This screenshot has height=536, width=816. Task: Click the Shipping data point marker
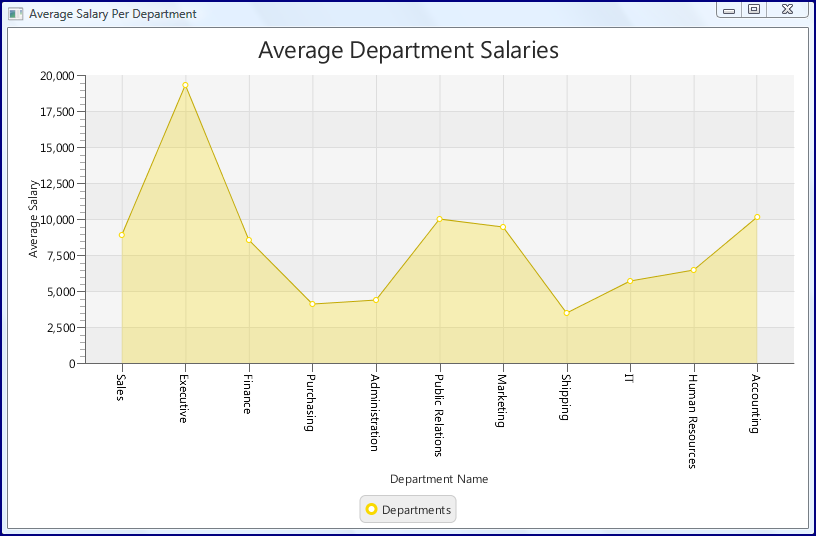pyautogui.click(x=567, y=313)
